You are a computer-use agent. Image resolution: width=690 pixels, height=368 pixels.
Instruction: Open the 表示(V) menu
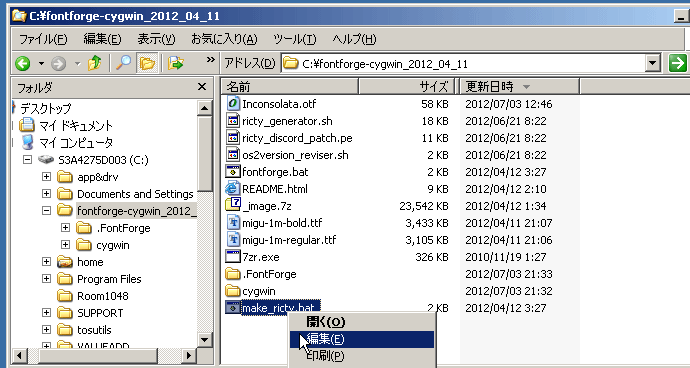[x=156, y=39]
